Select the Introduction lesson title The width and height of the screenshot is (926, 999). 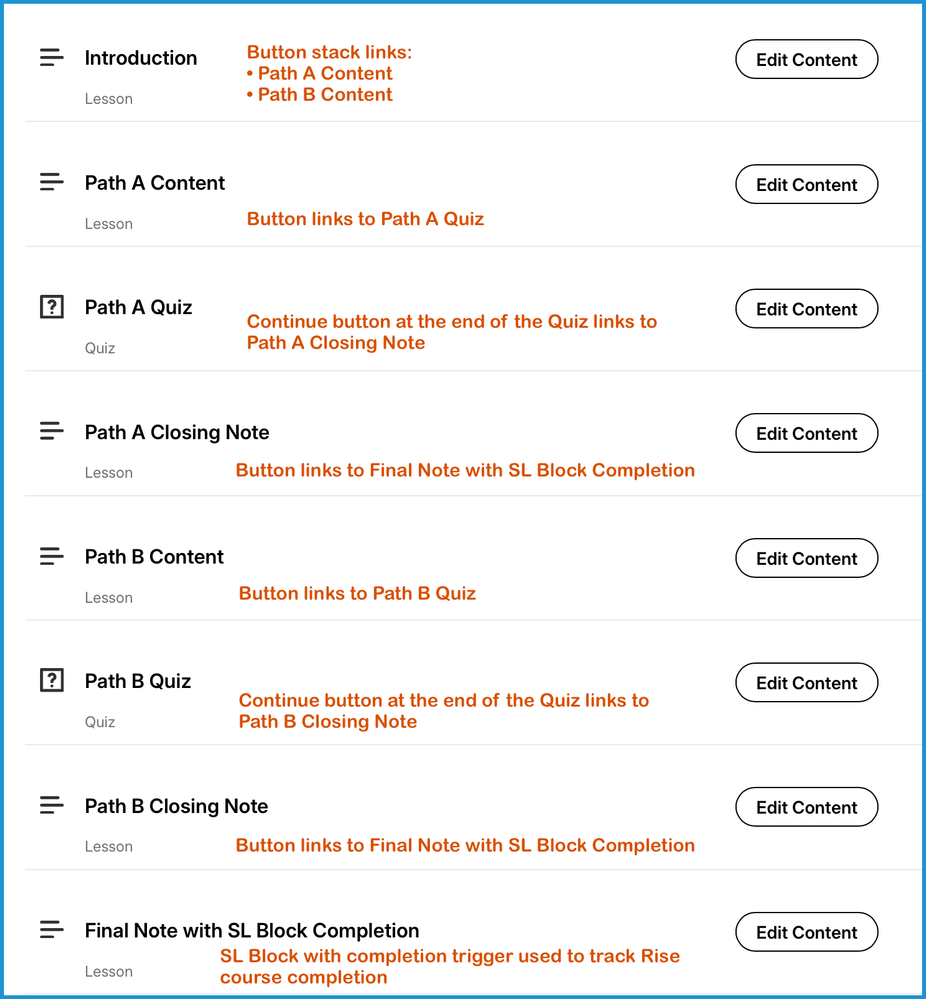click(x=141, y=58)
